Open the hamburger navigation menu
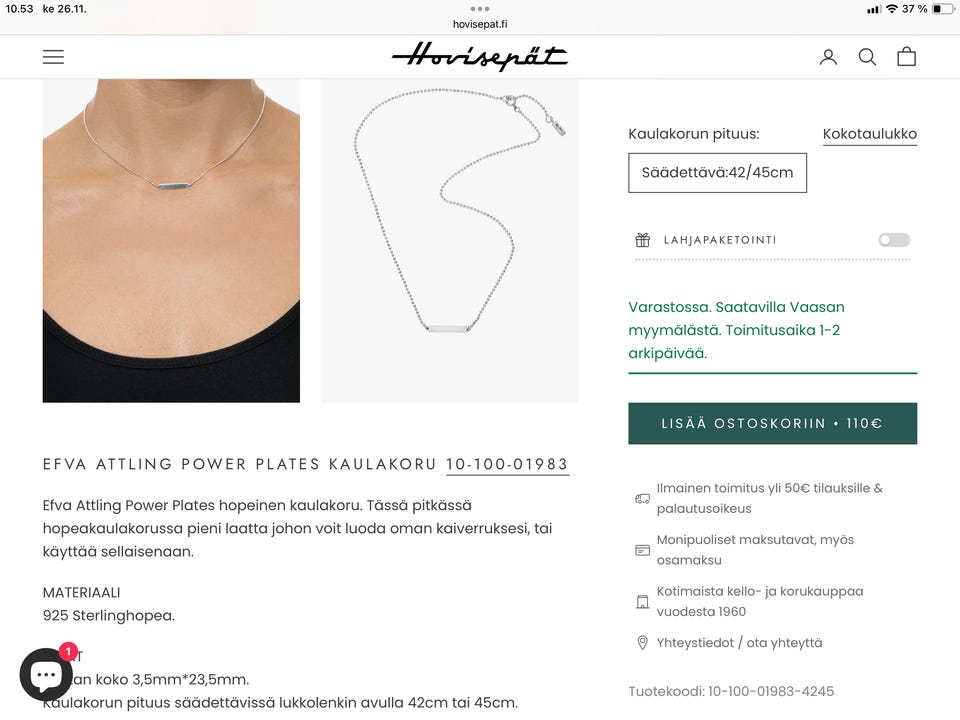Image resolution: width=960 pixels, height=720 pixels. (x=53, y=57)
